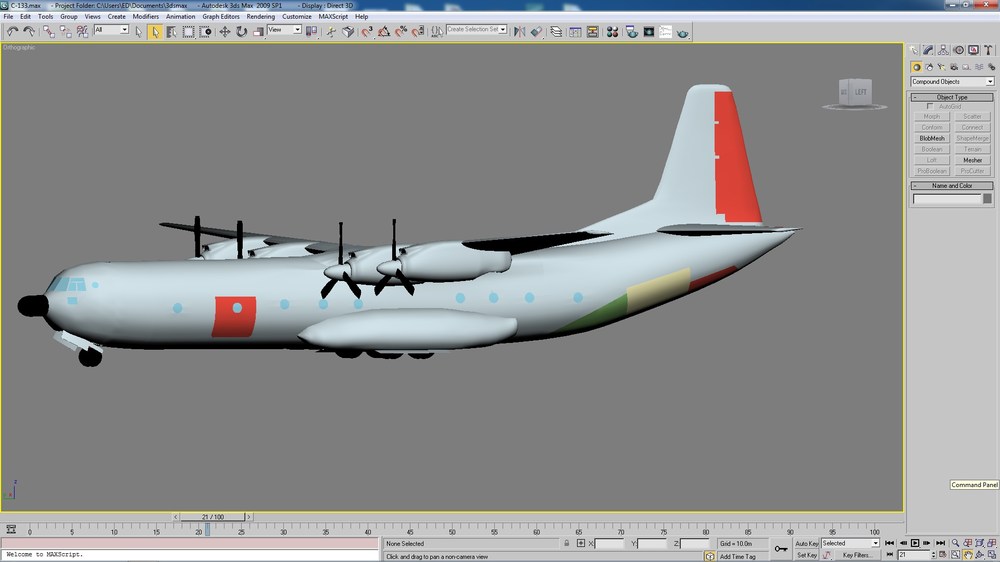Click the Redo arrow in toolbar
This screenshot has width=1000, height=562.
point(29,31)
